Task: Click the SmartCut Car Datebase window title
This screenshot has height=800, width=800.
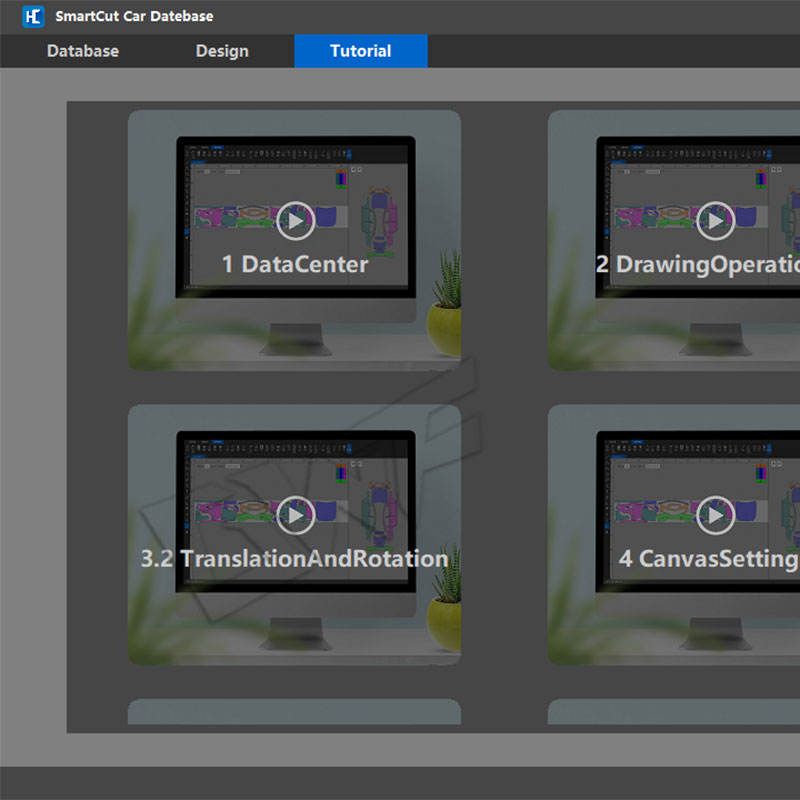Action: (134, 16)
